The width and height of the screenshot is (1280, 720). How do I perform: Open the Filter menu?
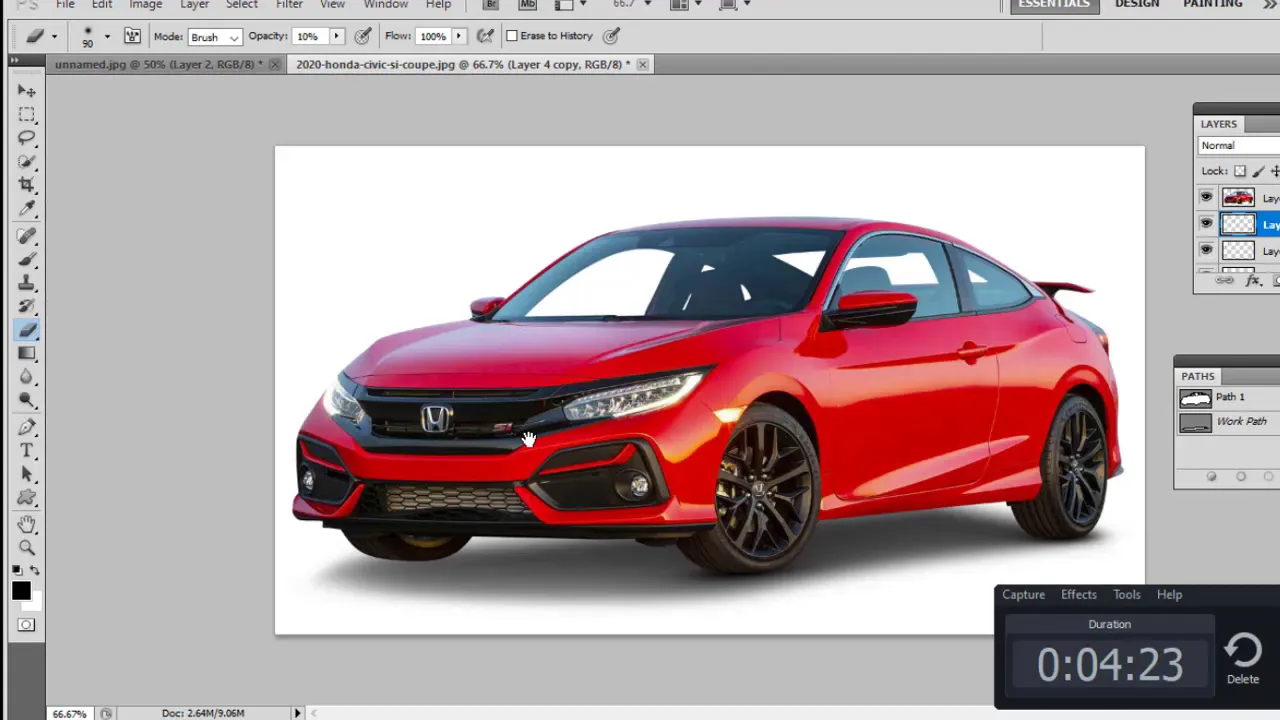[x=289, y=5]
